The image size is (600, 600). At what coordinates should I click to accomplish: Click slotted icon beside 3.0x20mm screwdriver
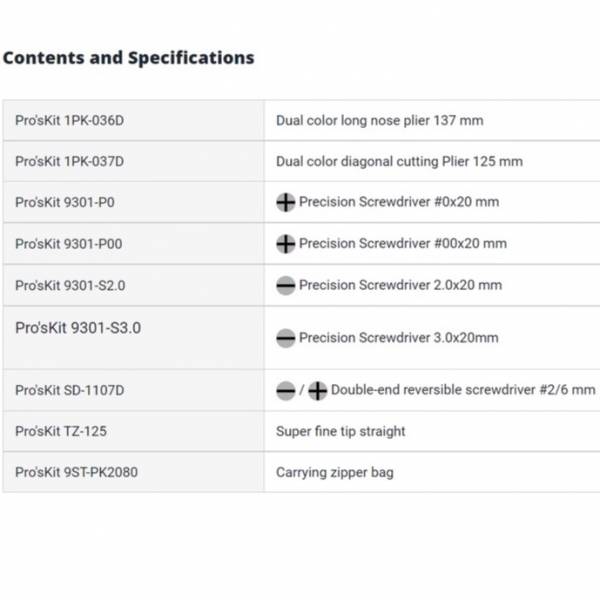click(285, 338)
